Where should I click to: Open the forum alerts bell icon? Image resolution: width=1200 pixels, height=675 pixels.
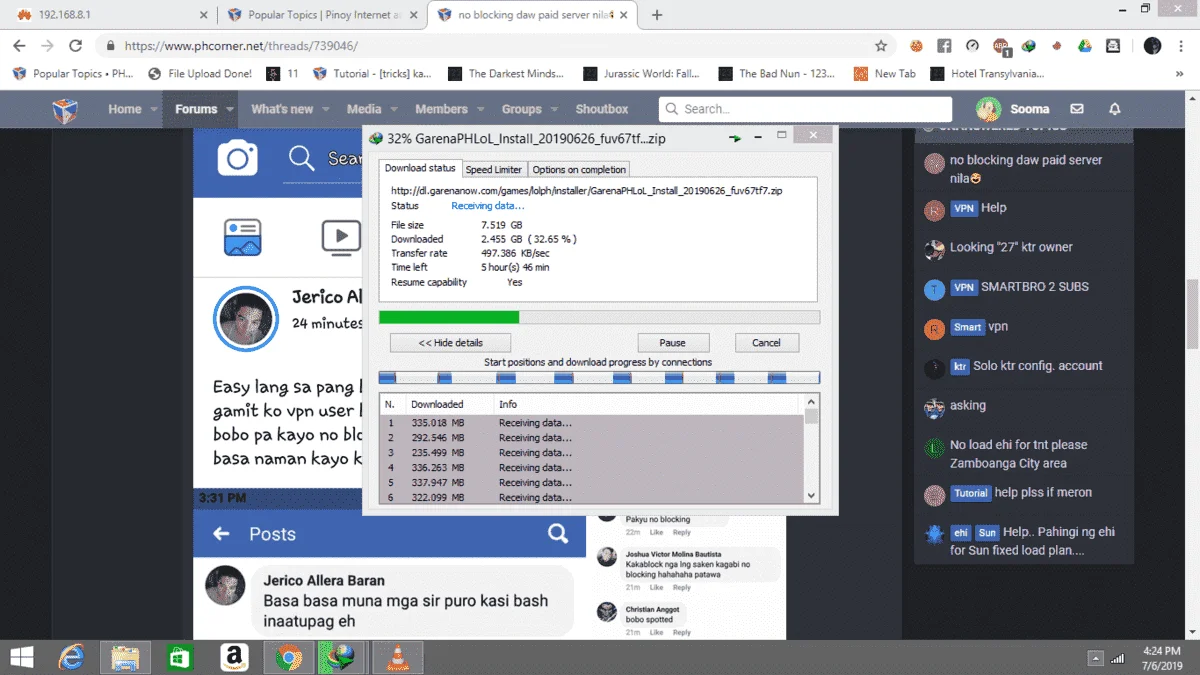(x=1115, y=109)
